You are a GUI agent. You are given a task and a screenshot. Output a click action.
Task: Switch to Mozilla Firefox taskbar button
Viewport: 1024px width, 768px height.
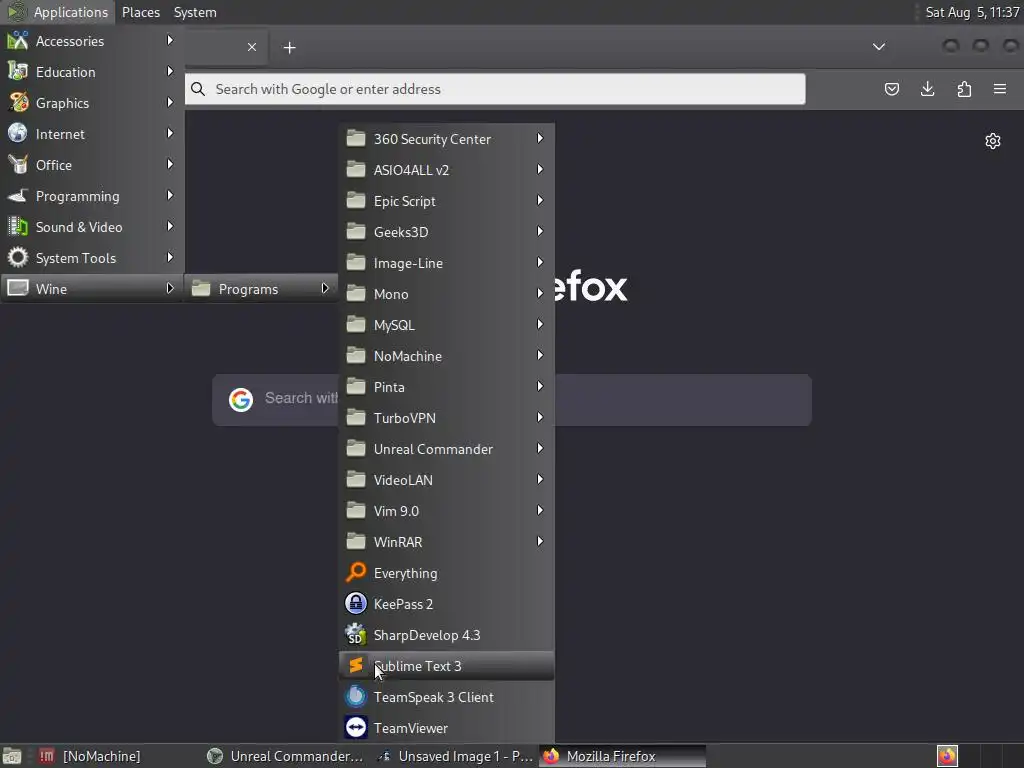pos(623,756)
